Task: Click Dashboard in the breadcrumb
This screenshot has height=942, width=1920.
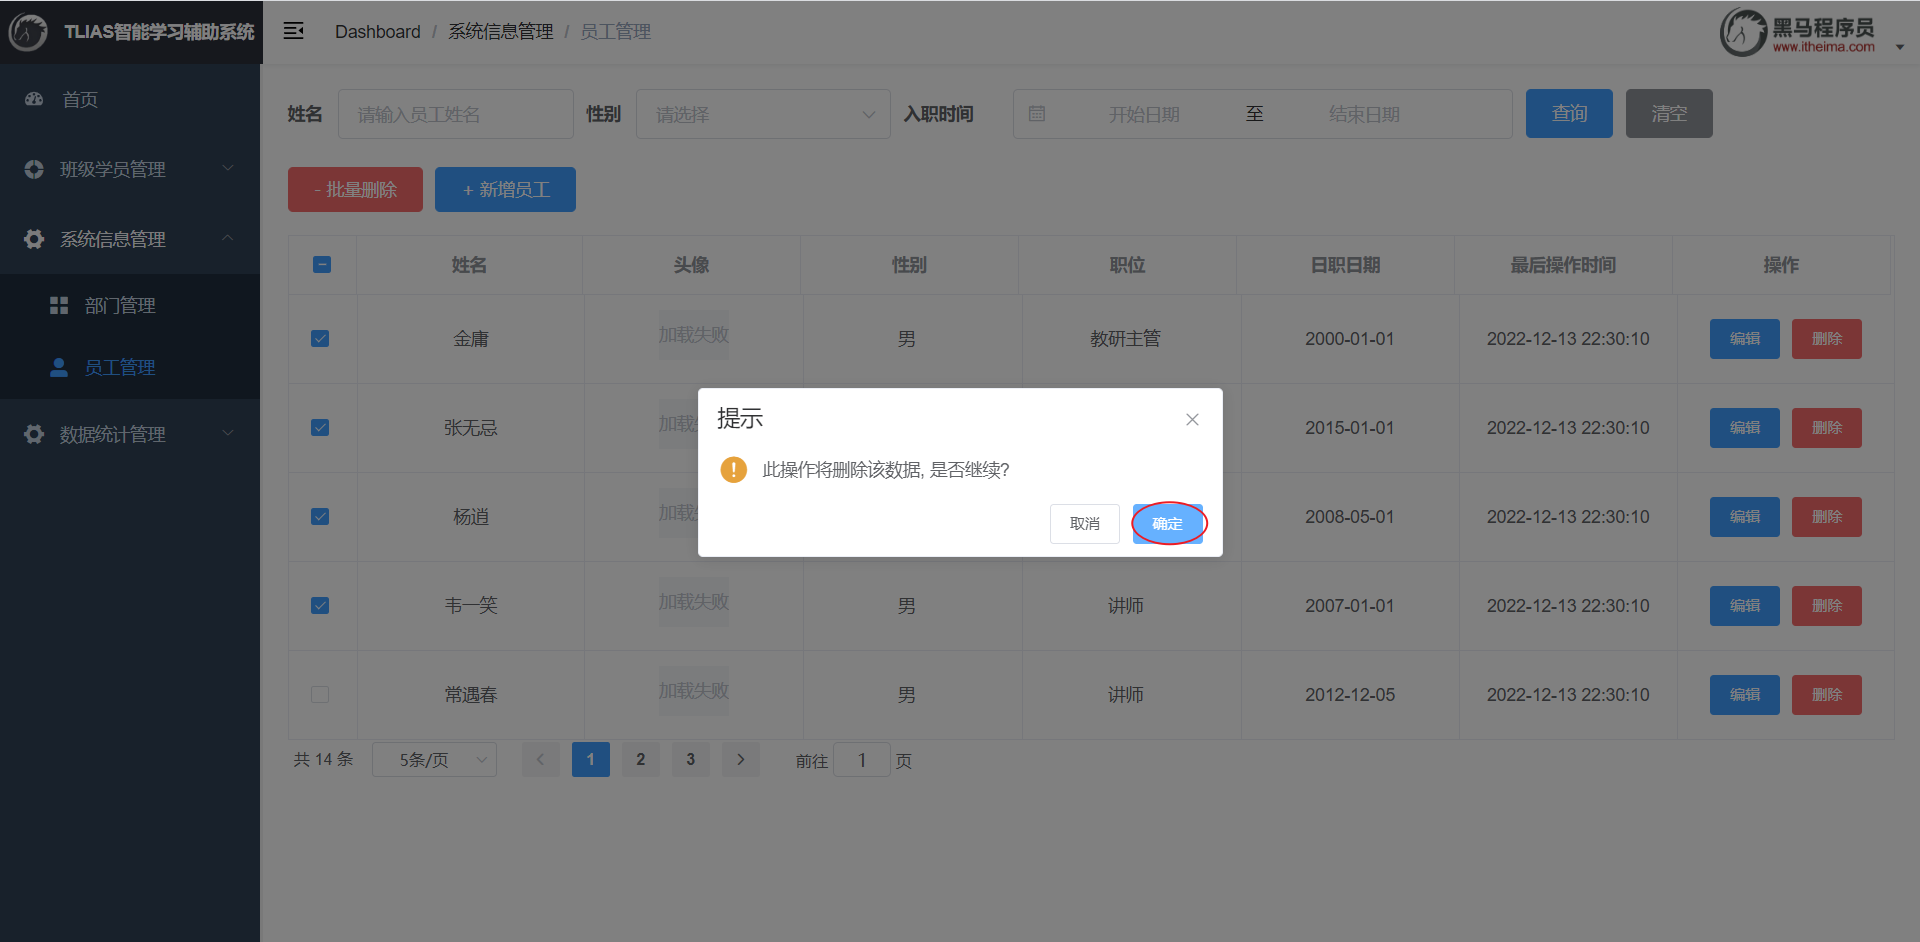Action: 377,32
